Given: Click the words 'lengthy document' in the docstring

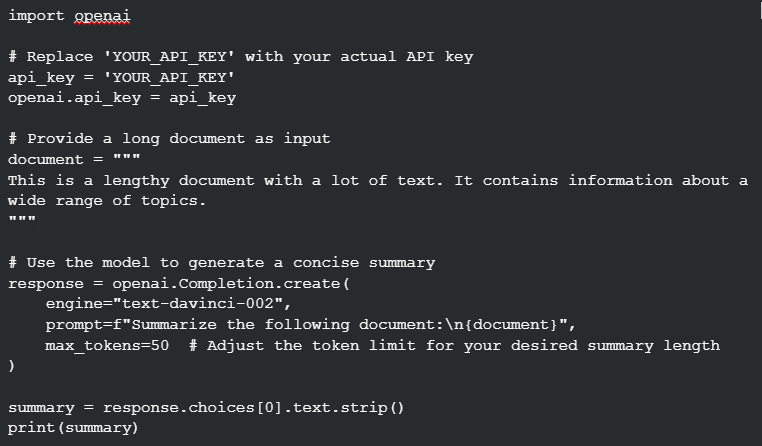Looking at the screenshot, I should pos(179,181).
